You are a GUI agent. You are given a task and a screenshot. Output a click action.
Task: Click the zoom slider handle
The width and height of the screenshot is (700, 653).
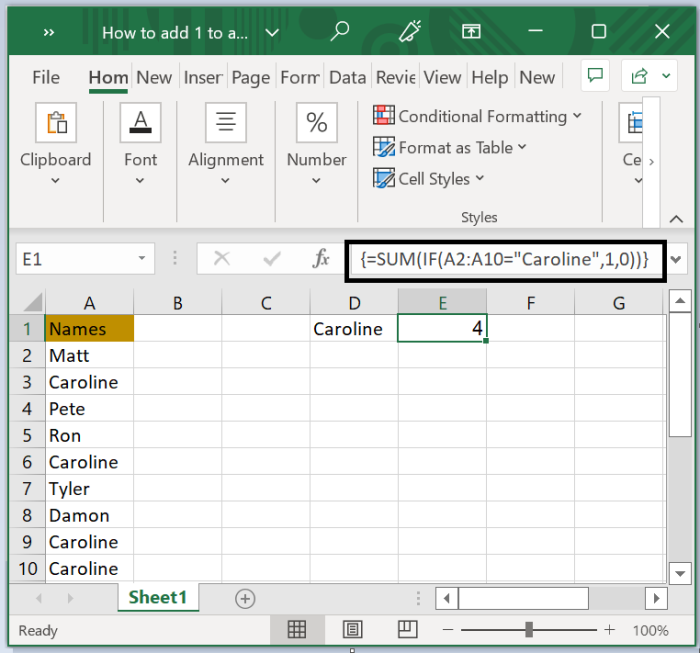529,630
